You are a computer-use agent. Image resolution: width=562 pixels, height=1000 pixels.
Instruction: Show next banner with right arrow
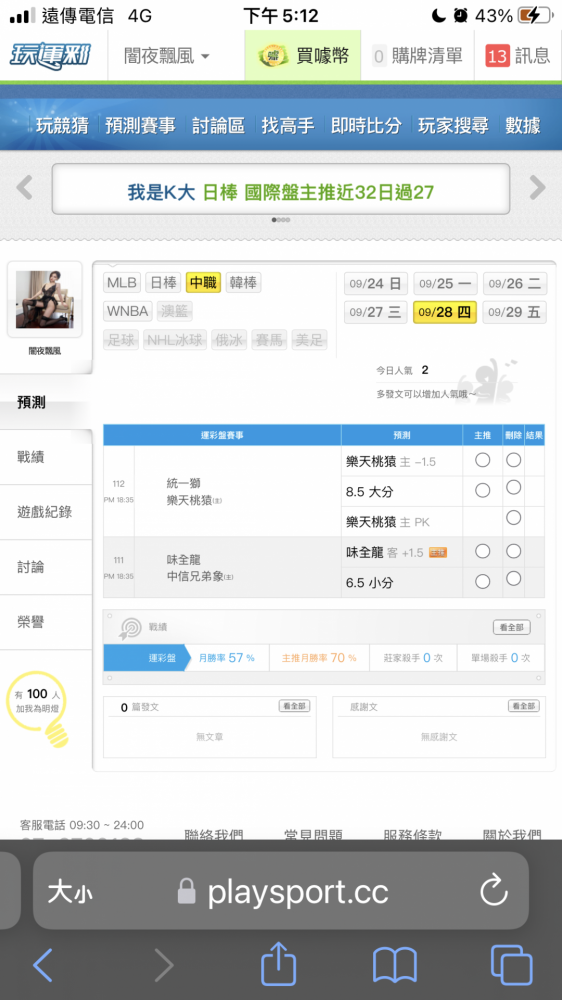point(537,188)
